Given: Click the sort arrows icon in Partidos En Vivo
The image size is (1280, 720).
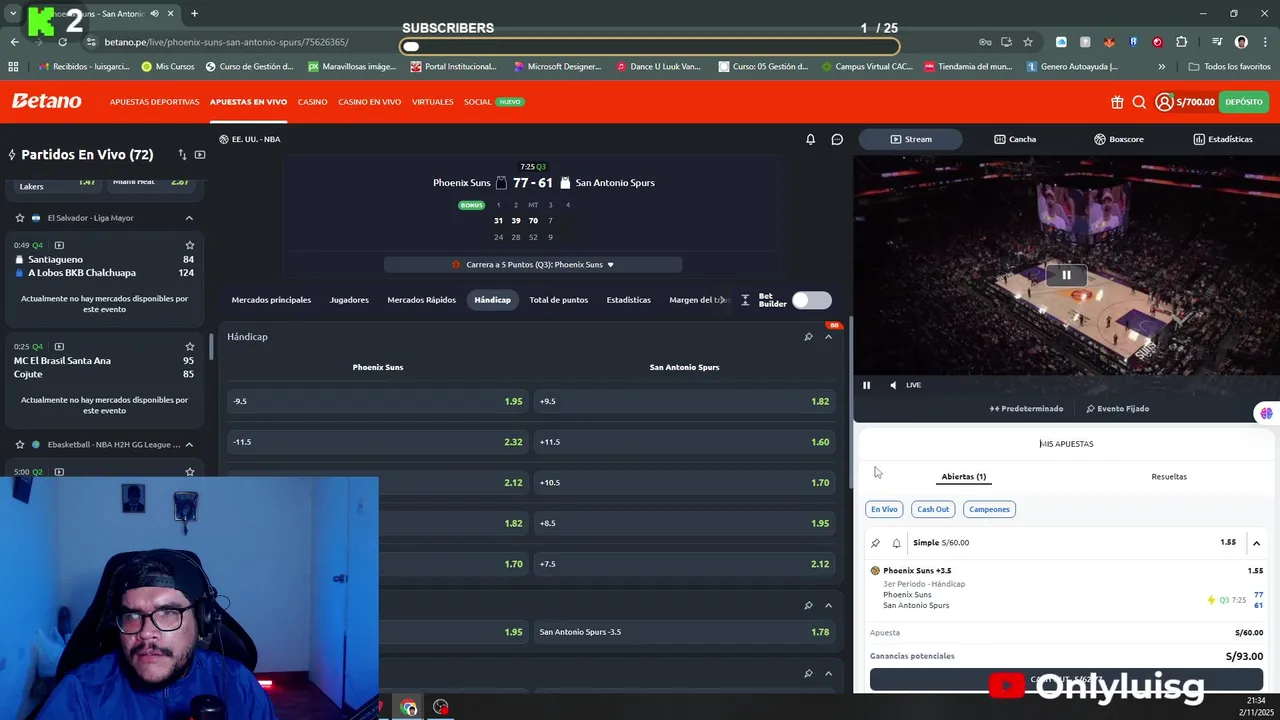Looking at the screenshot, I should point(182,155).
